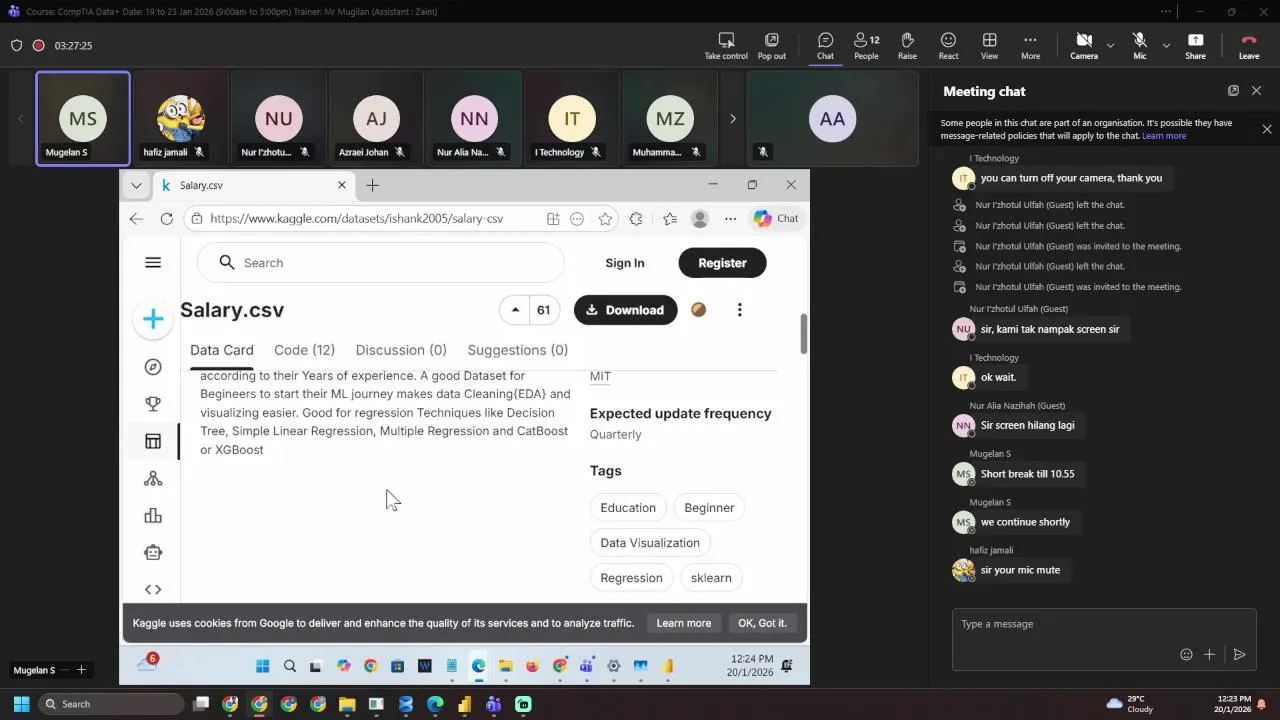Pop out the Meeting chat
This screenshot has height=720, width=1280.
tap(1233, 91)
